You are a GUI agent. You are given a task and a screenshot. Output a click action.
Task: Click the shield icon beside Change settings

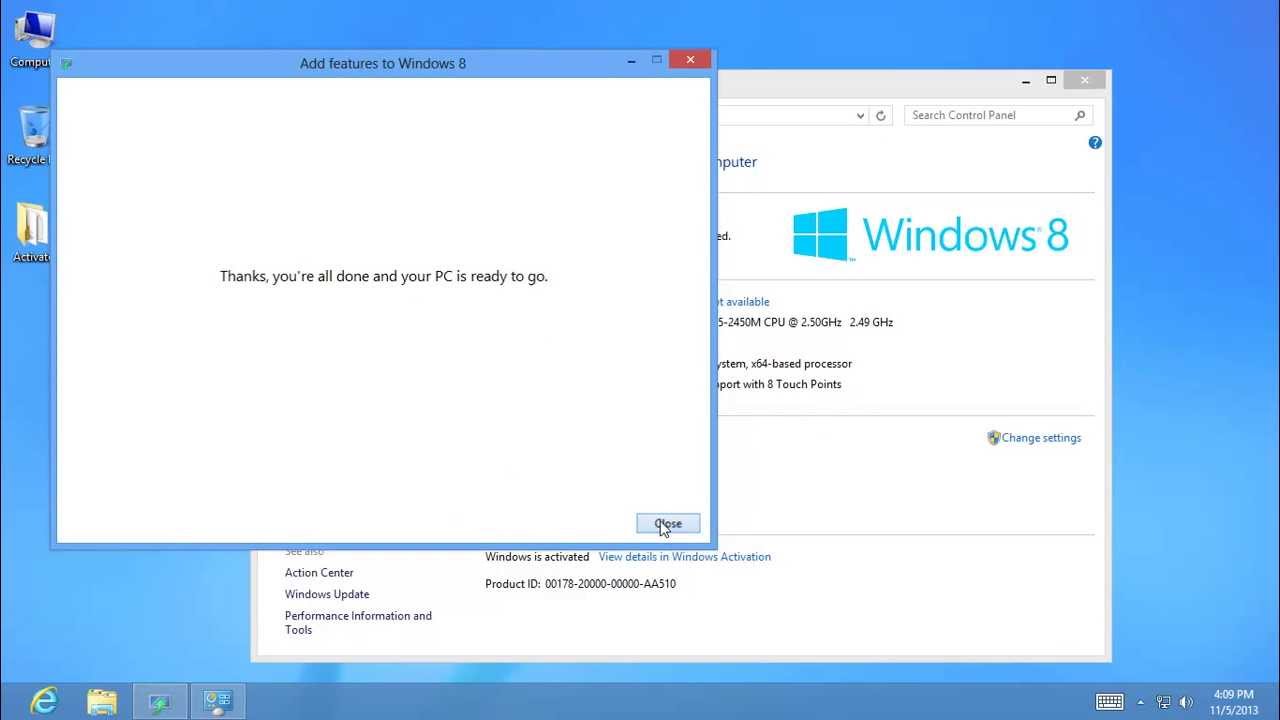tap(993, 438)
